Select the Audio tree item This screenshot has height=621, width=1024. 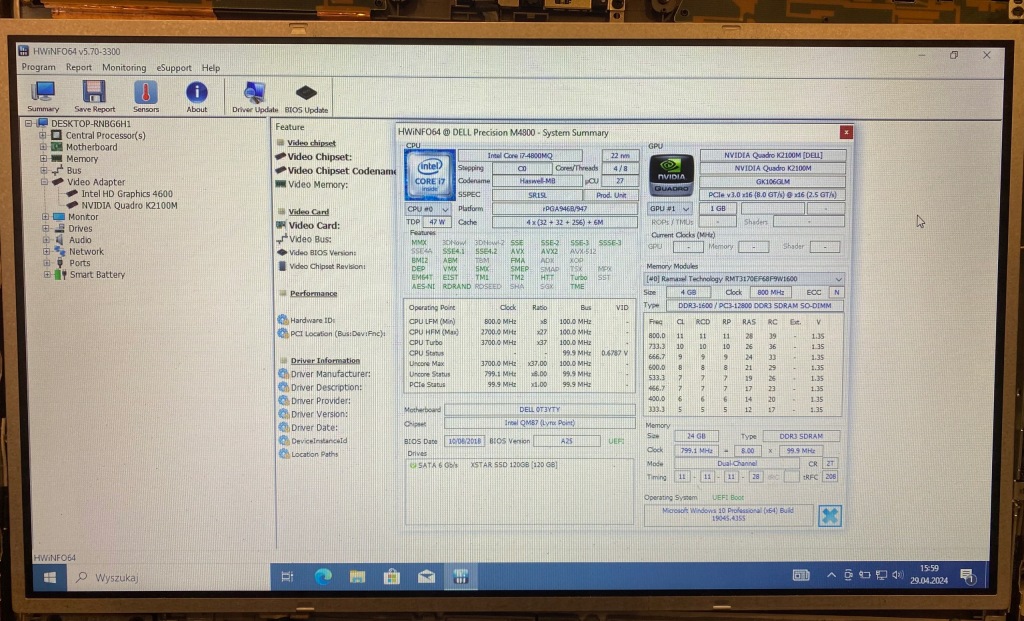80,240
